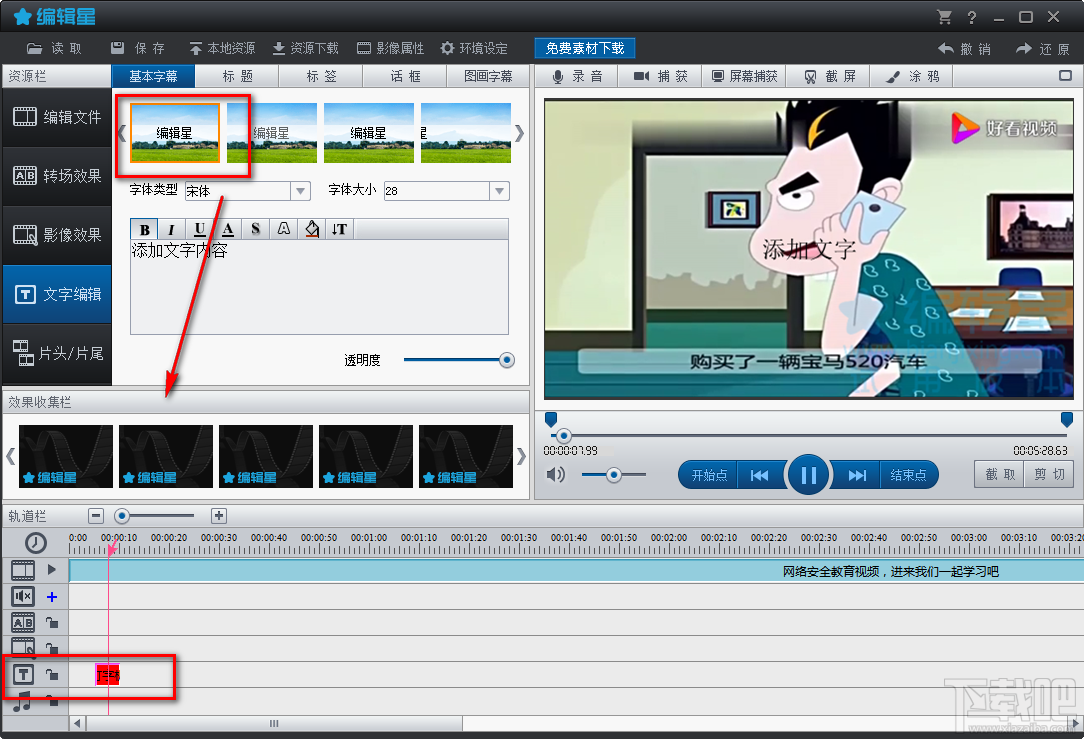Open the 字体类型 font dropdown
This screenshot has width=1084, height=739.
(300, 191)
